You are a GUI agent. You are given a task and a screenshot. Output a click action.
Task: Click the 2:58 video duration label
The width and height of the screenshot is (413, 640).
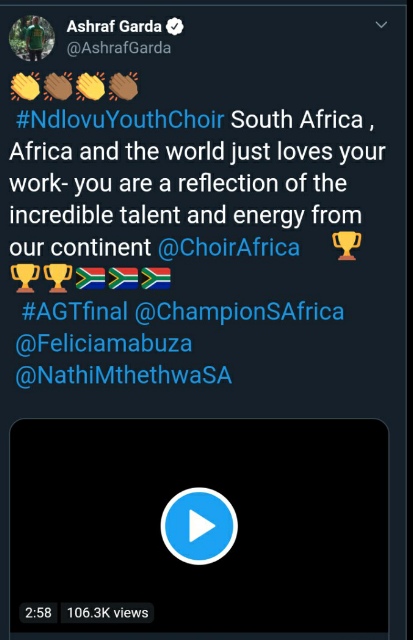tap(38, 613)
